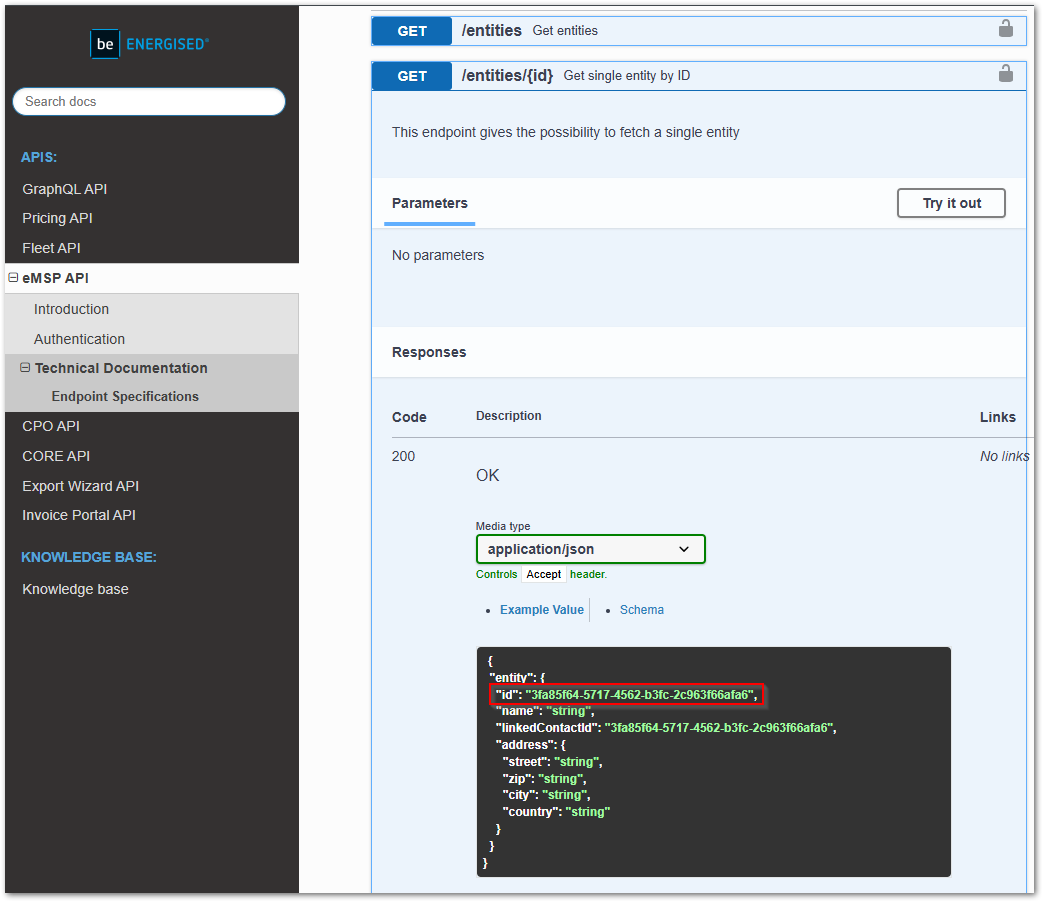Open CPO API in sidebar

coord(51,426)
